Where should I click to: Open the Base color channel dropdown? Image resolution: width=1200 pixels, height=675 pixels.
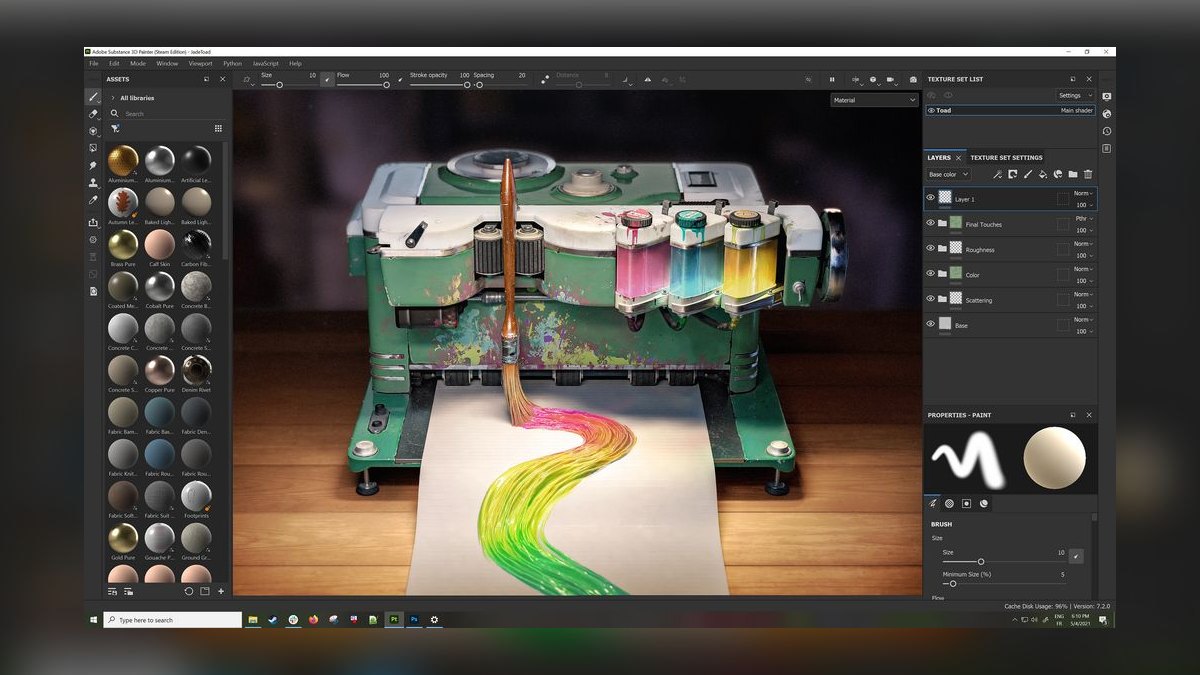point(949,174)
